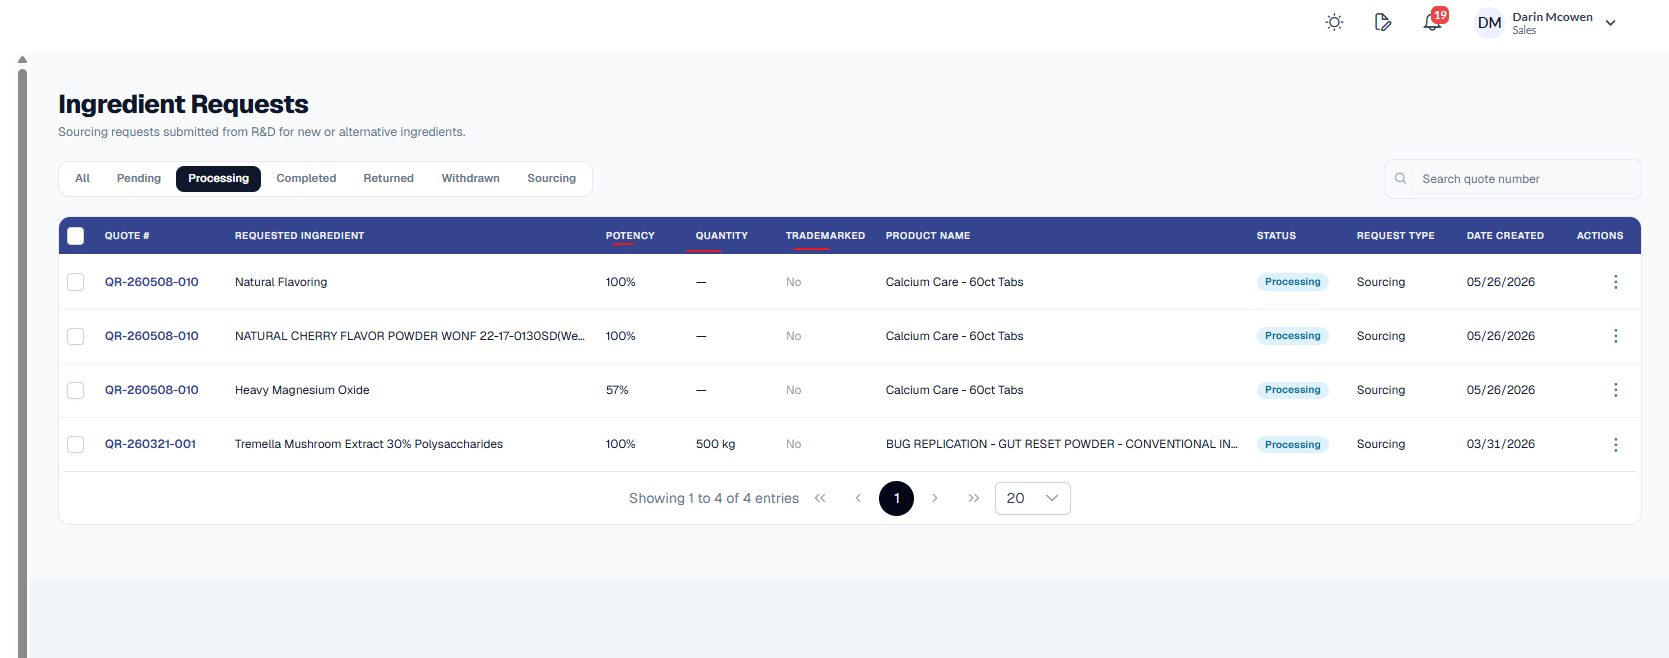
Task: Click the 03/31/2026 date created cell
Action: 1500,444
